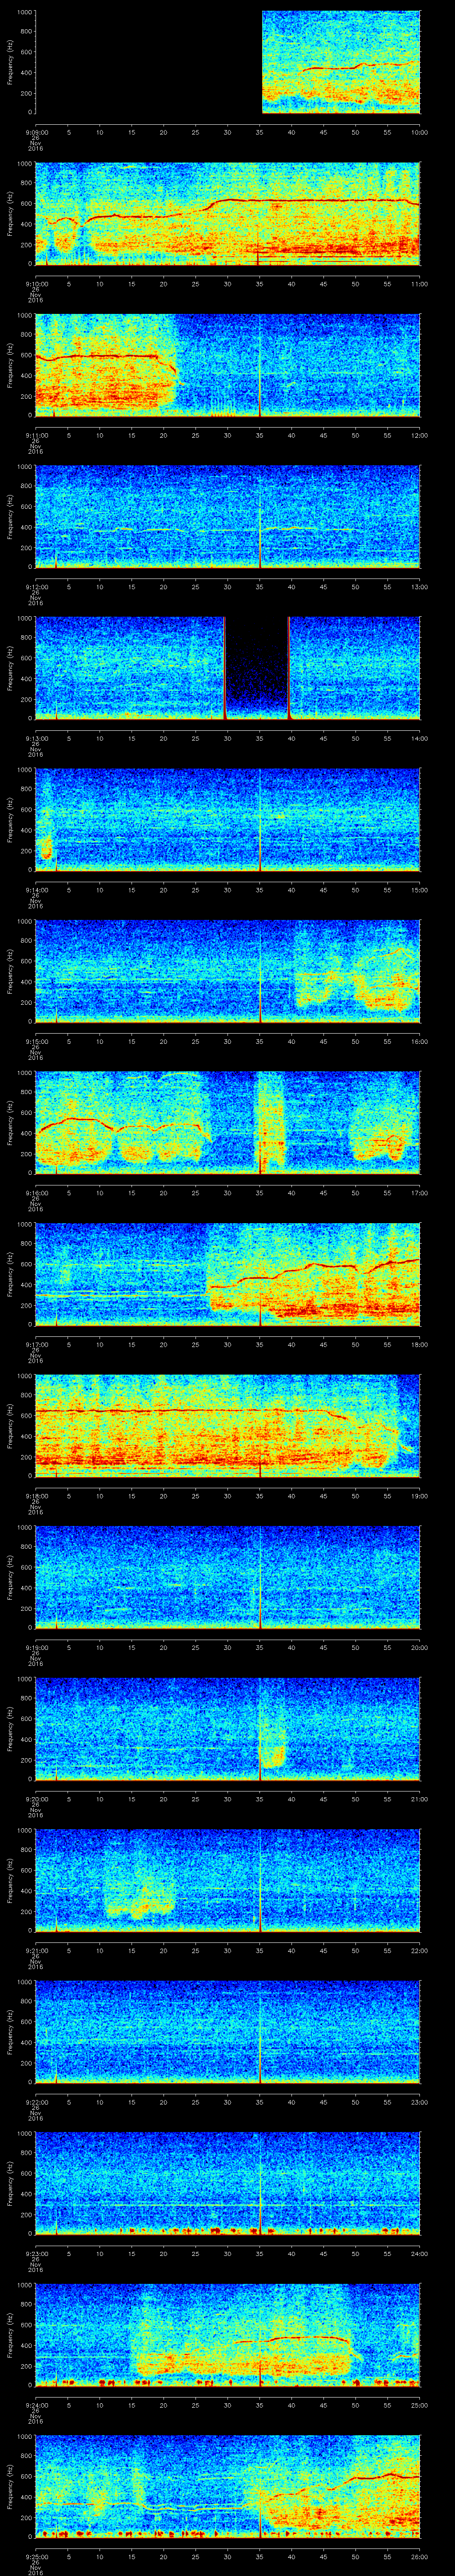Click 'Frequency (Hz)' label of 9:13:00 panel

pyautogui.click(x=10, y=668)
